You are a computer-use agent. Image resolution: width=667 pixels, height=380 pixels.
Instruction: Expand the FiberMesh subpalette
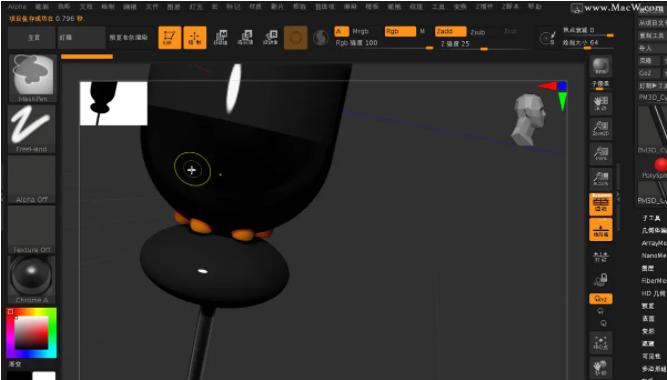point(653,281)
